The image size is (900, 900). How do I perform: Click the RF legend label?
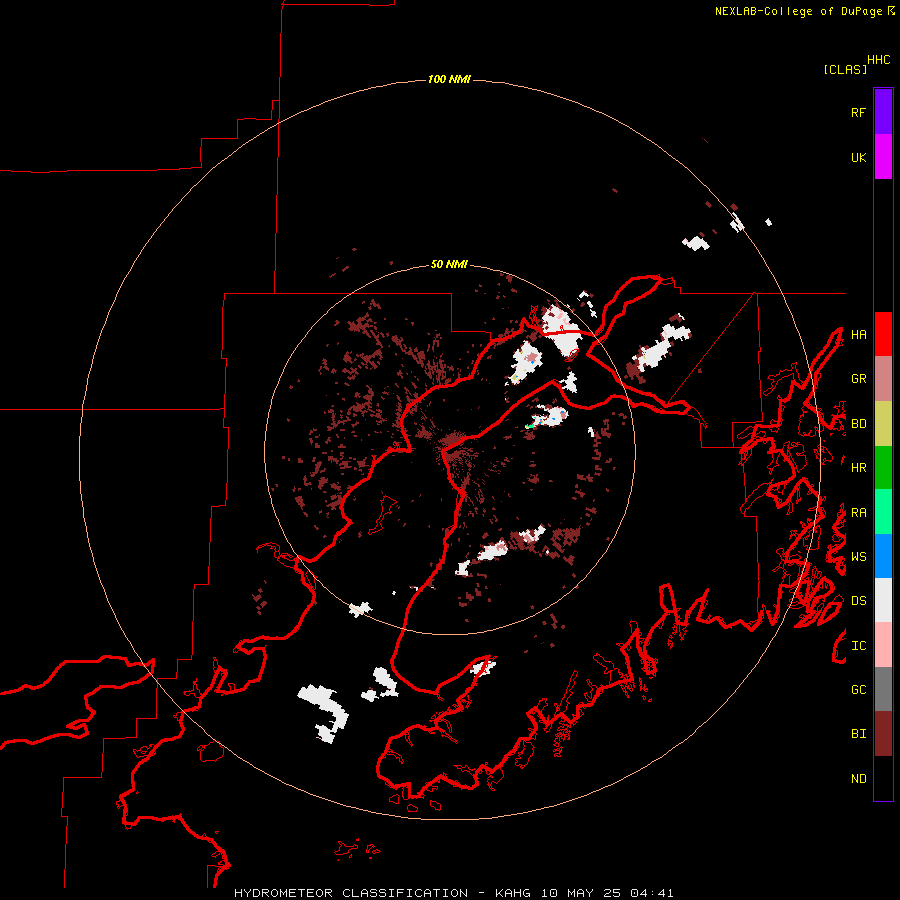(858, 112)
